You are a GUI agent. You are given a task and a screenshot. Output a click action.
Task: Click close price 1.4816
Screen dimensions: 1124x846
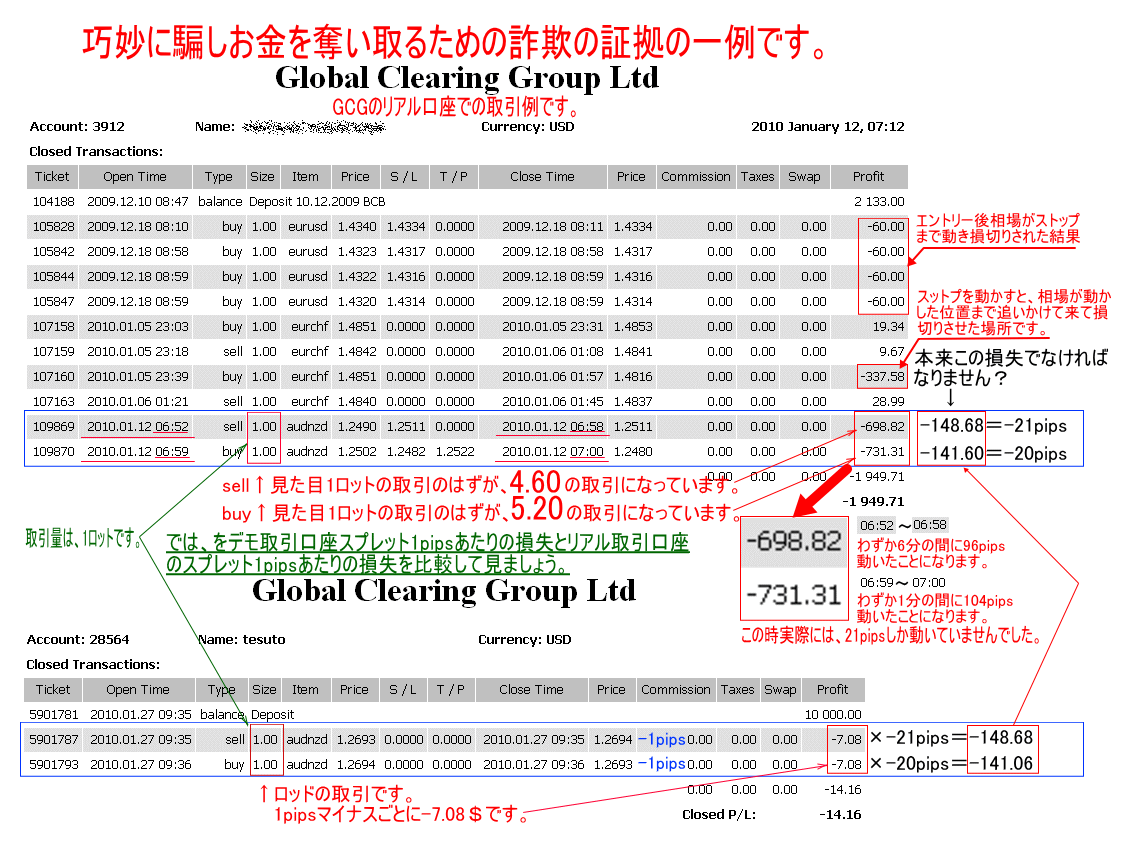pyautogui.click(x=633, y=376)
